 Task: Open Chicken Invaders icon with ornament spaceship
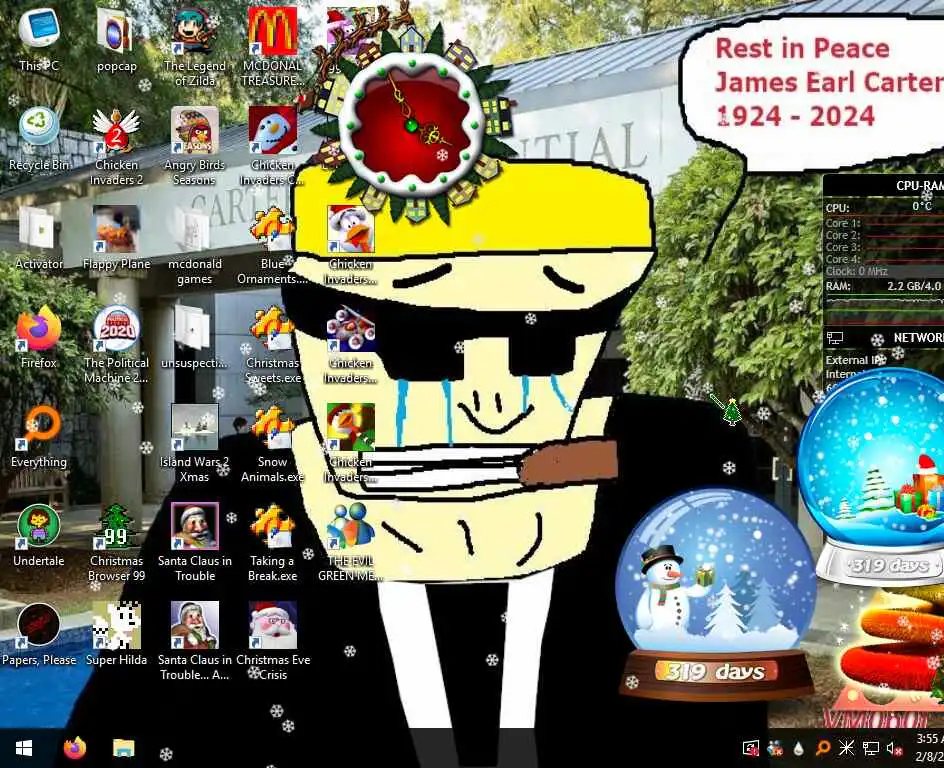tap(351, 344)
